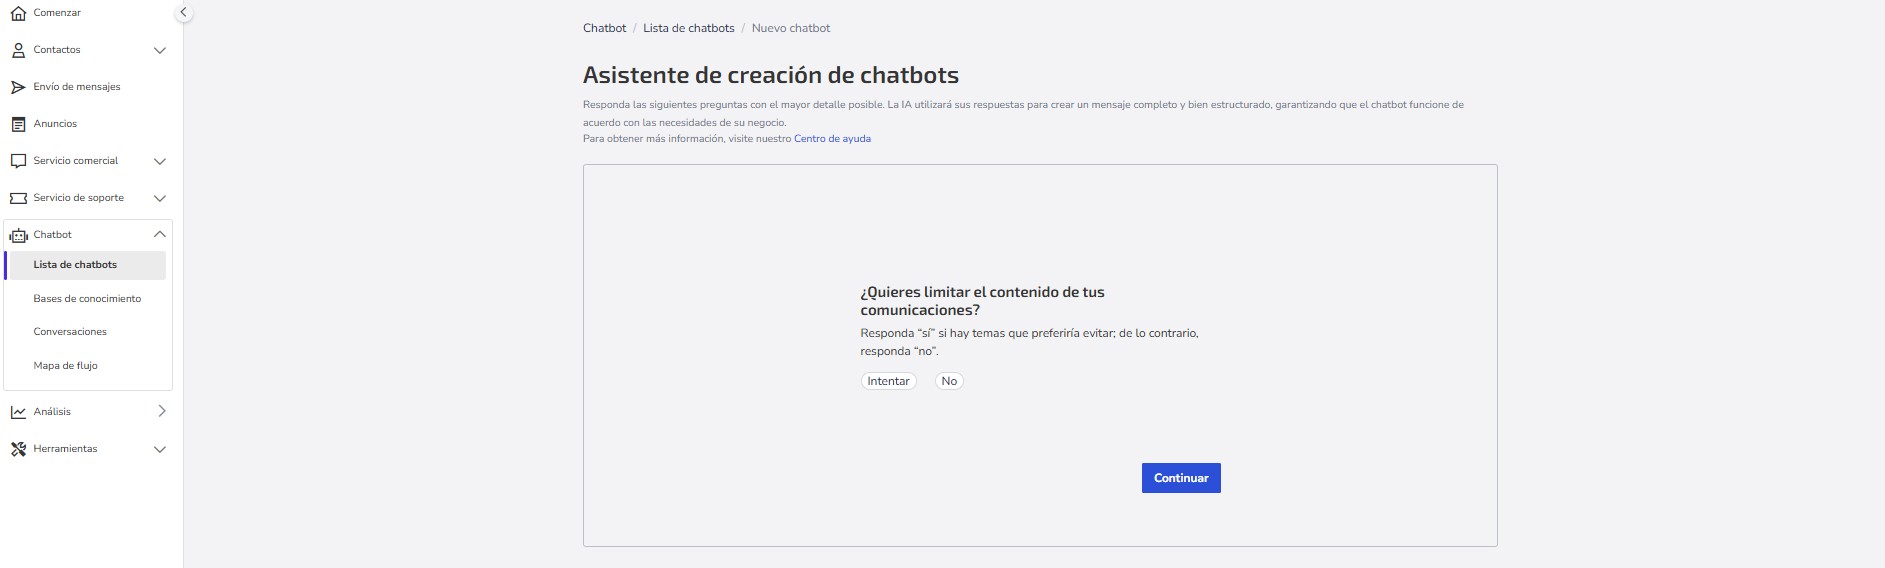
Task: Choose the No answer chip
Action: coord(949,381)
